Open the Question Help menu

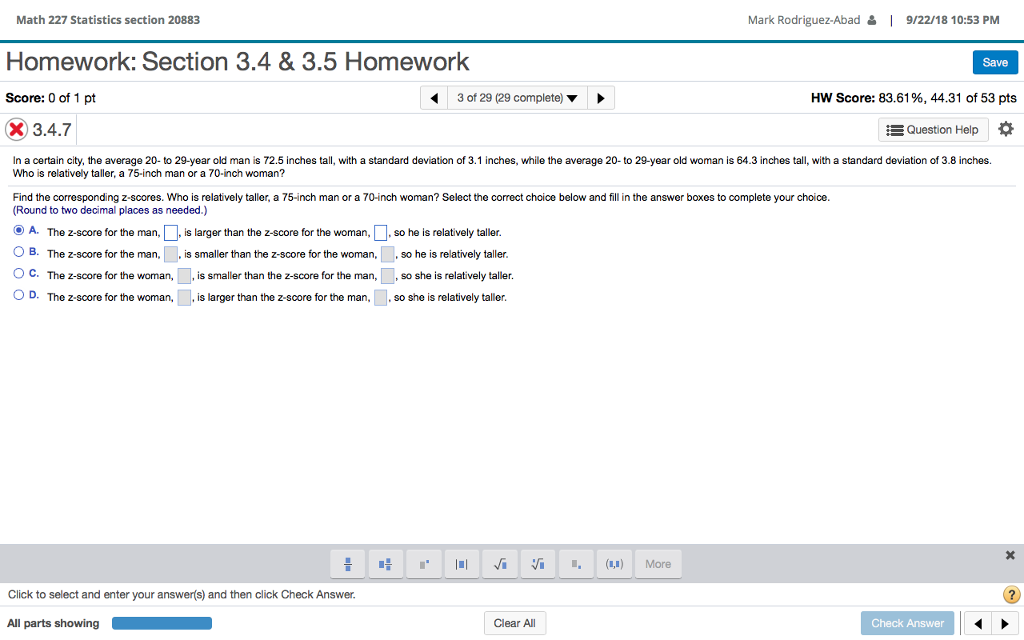[x=932, y=129]
